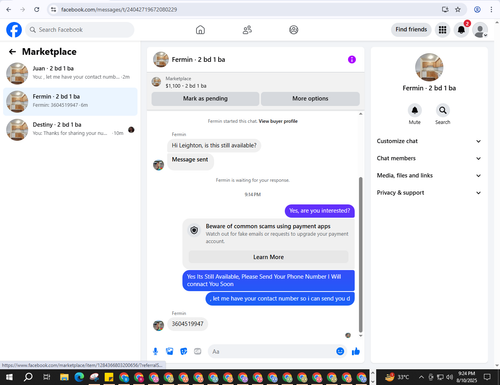Expand the Customize chat section
The width and height of the screenshot is (500, 385).
[429, 141]
